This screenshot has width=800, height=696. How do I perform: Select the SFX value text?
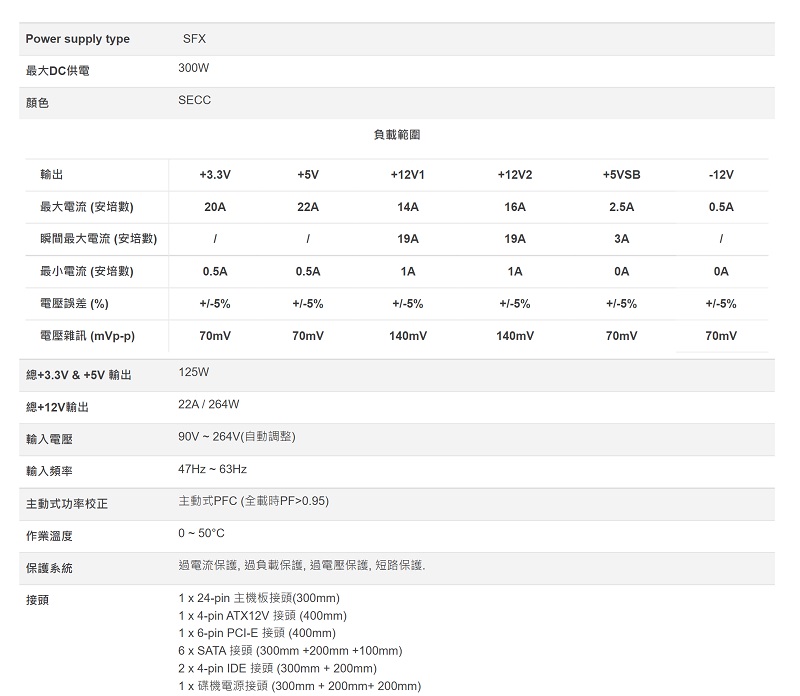point(194,39)
